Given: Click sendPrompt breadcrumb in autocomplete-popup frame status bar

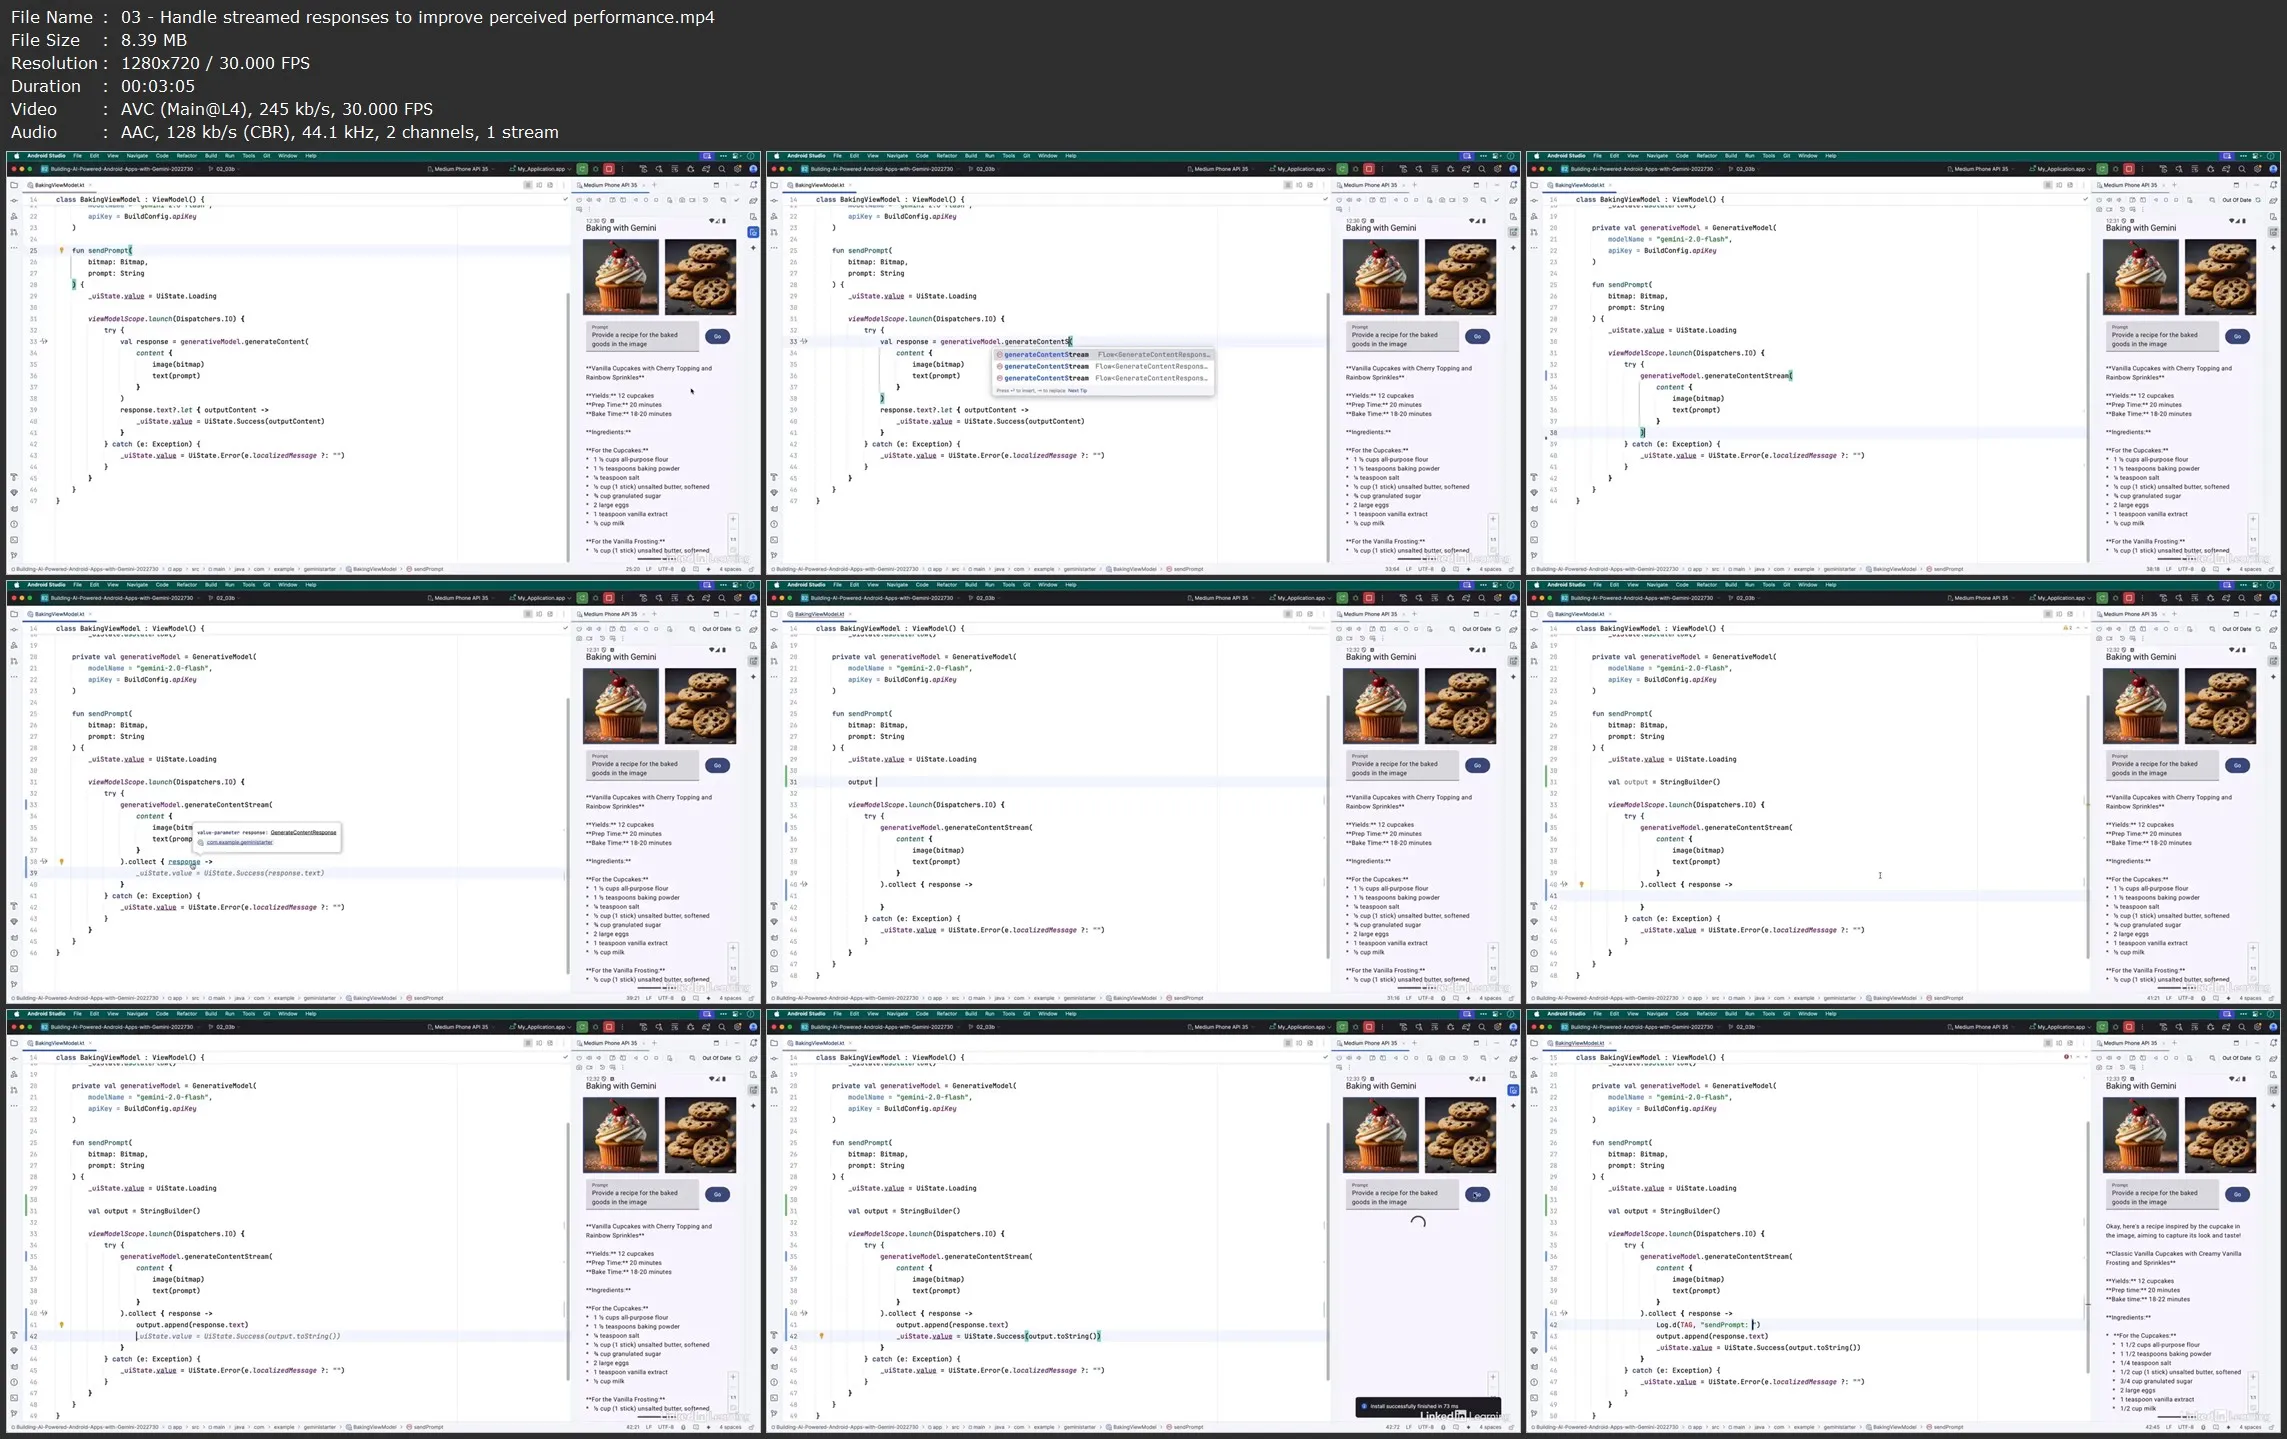Looking at the screenshot, I should [1185, 569].
